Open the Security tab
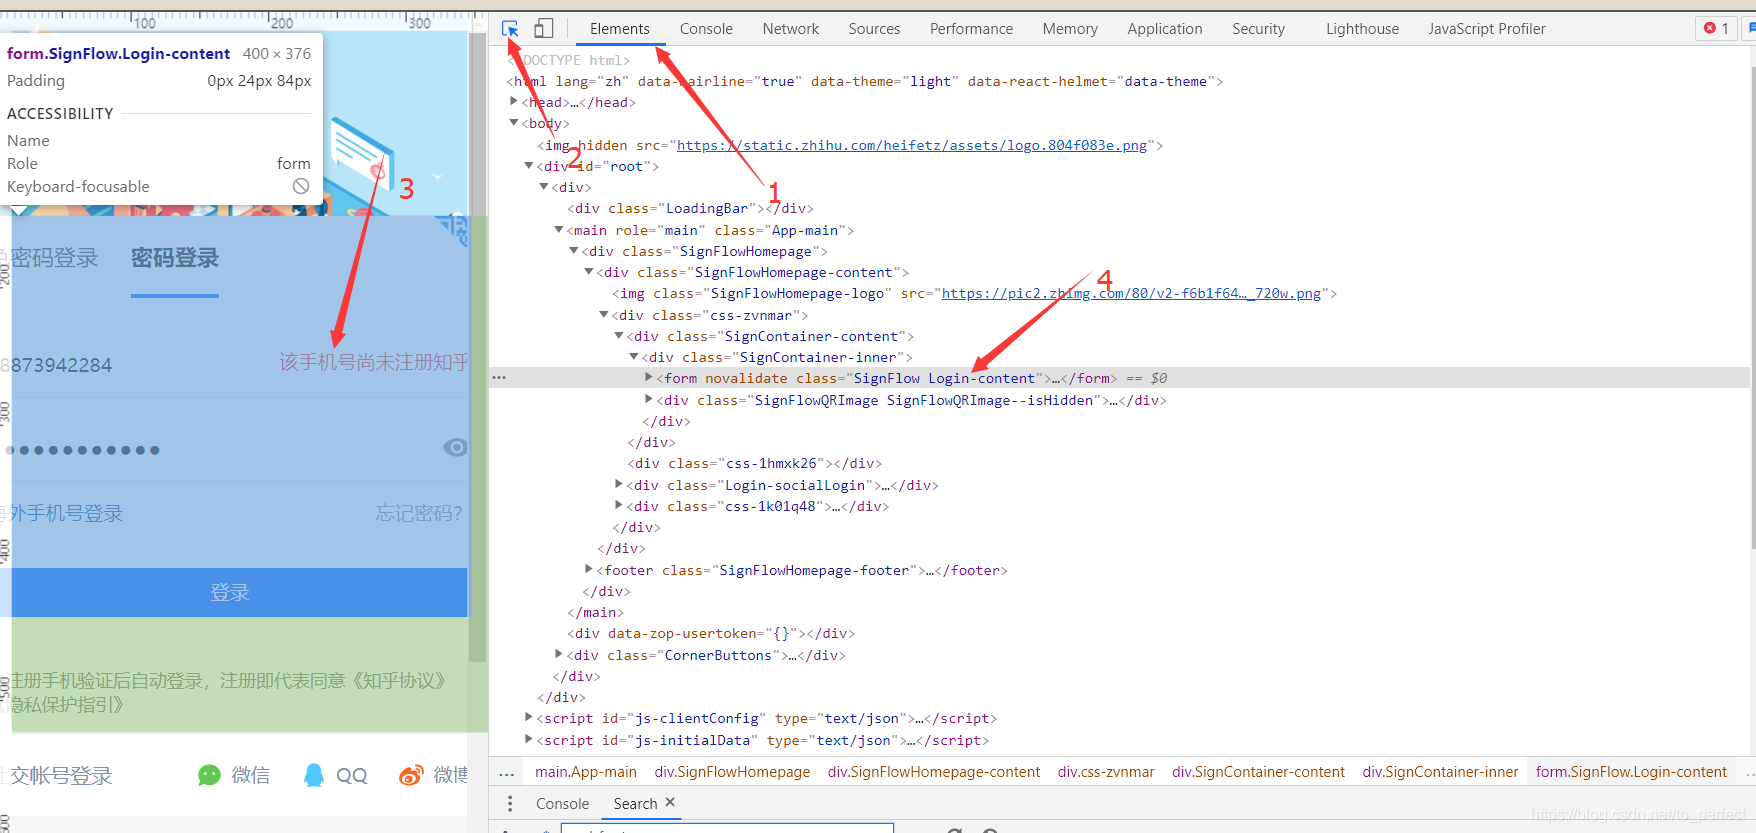The width and height of the screenshot is (1756, 833). (1258, 29)
